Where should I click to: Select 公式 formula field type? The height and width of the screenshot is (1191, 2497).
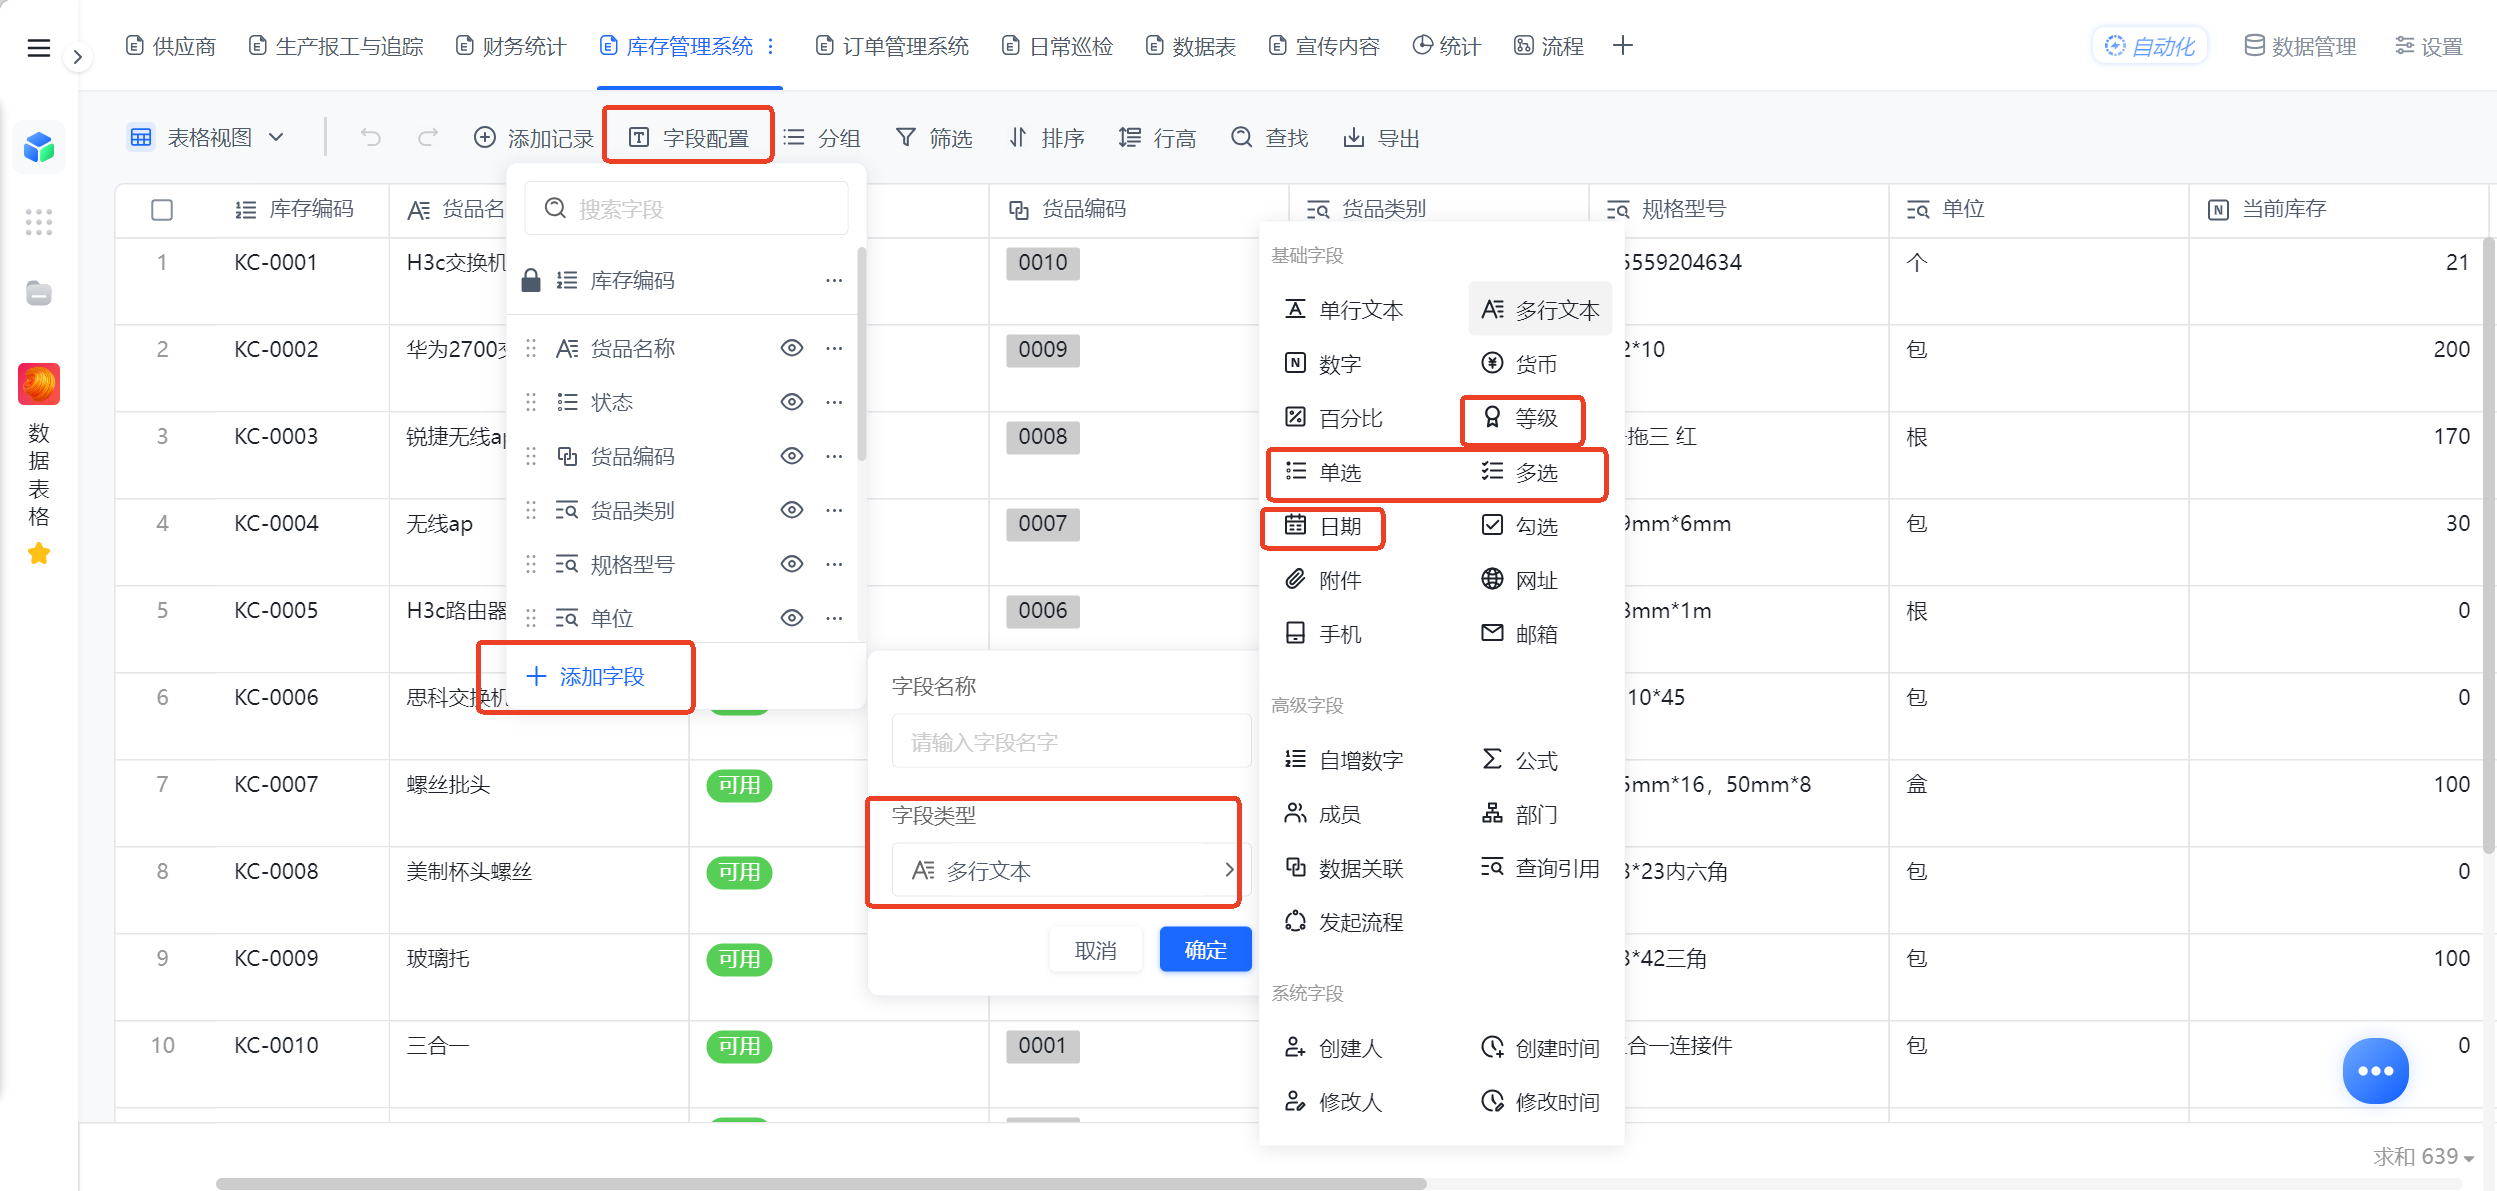1518,760
